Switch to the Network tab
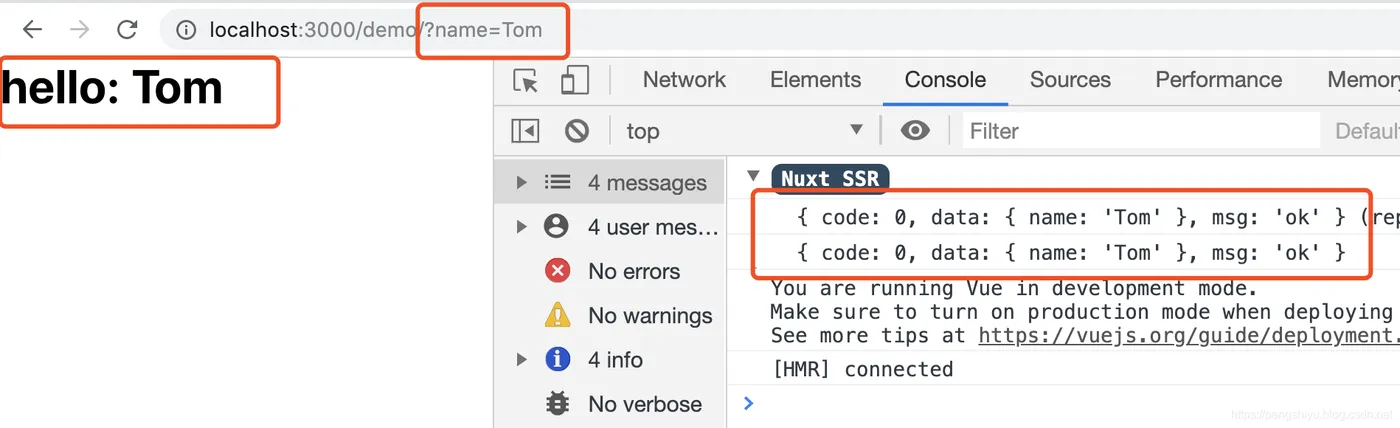 pos(684,80)
